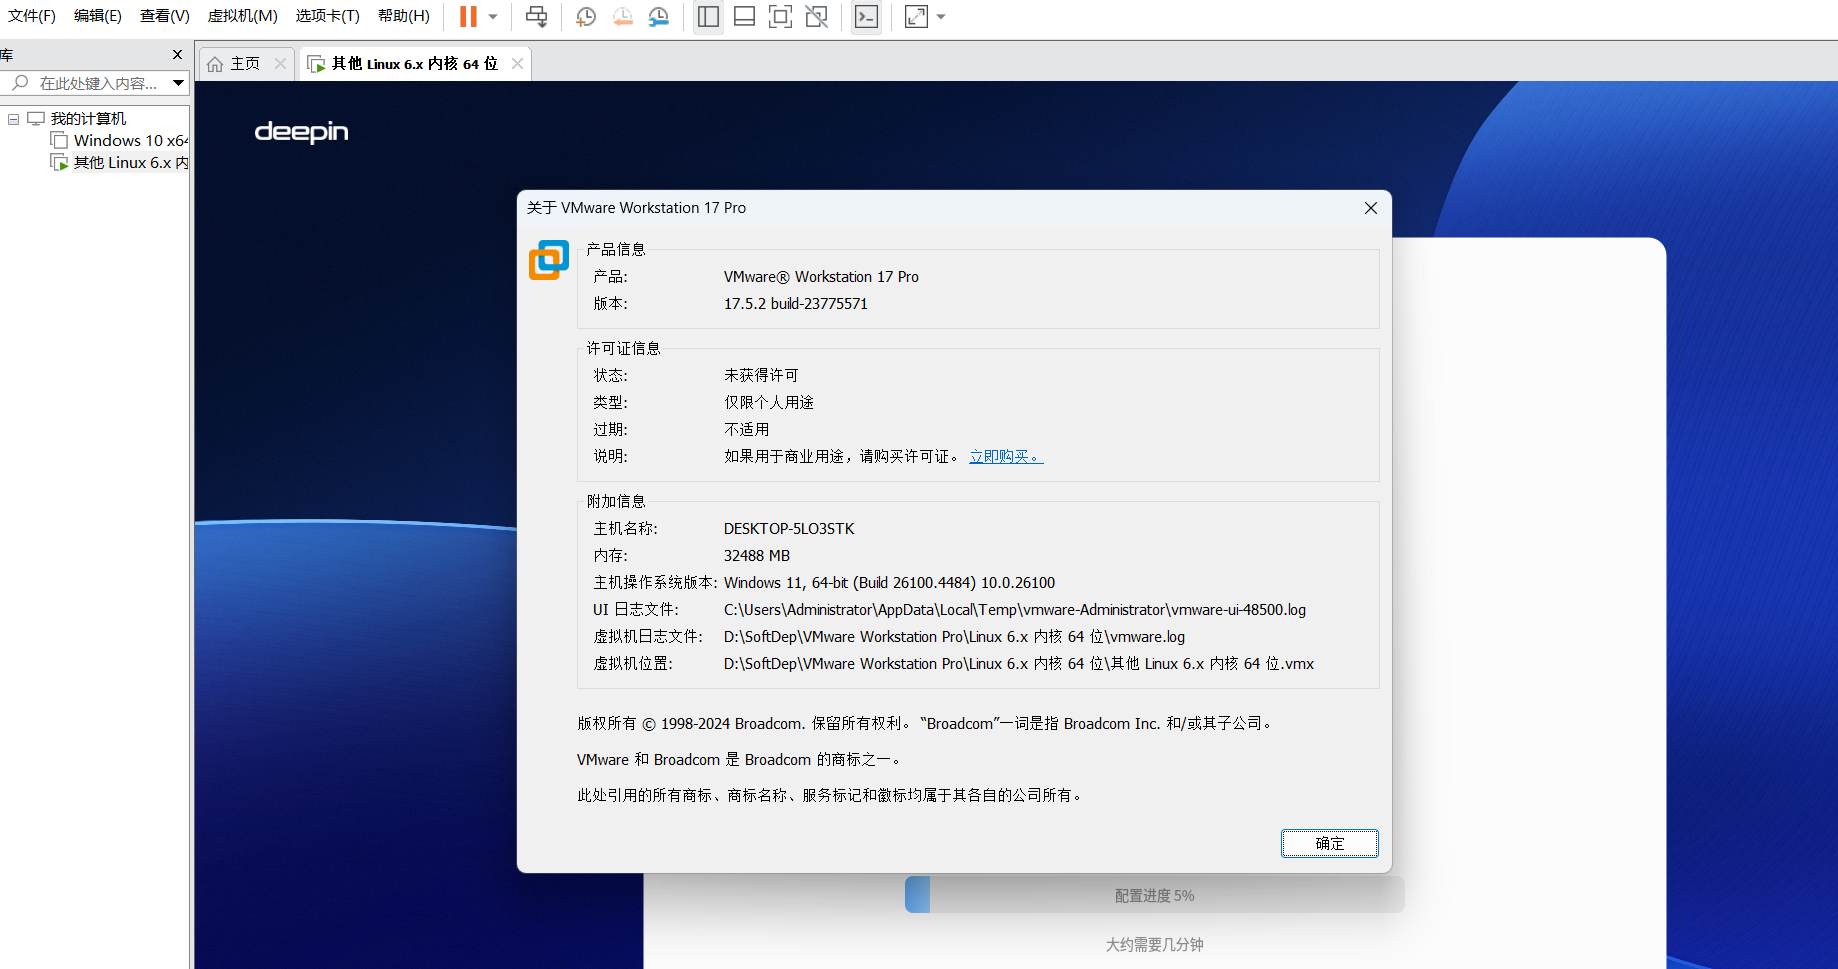Close the 其他 Linux 6.x tab
This screenshot has height=969, width=1838.
(x=517, y=64)
